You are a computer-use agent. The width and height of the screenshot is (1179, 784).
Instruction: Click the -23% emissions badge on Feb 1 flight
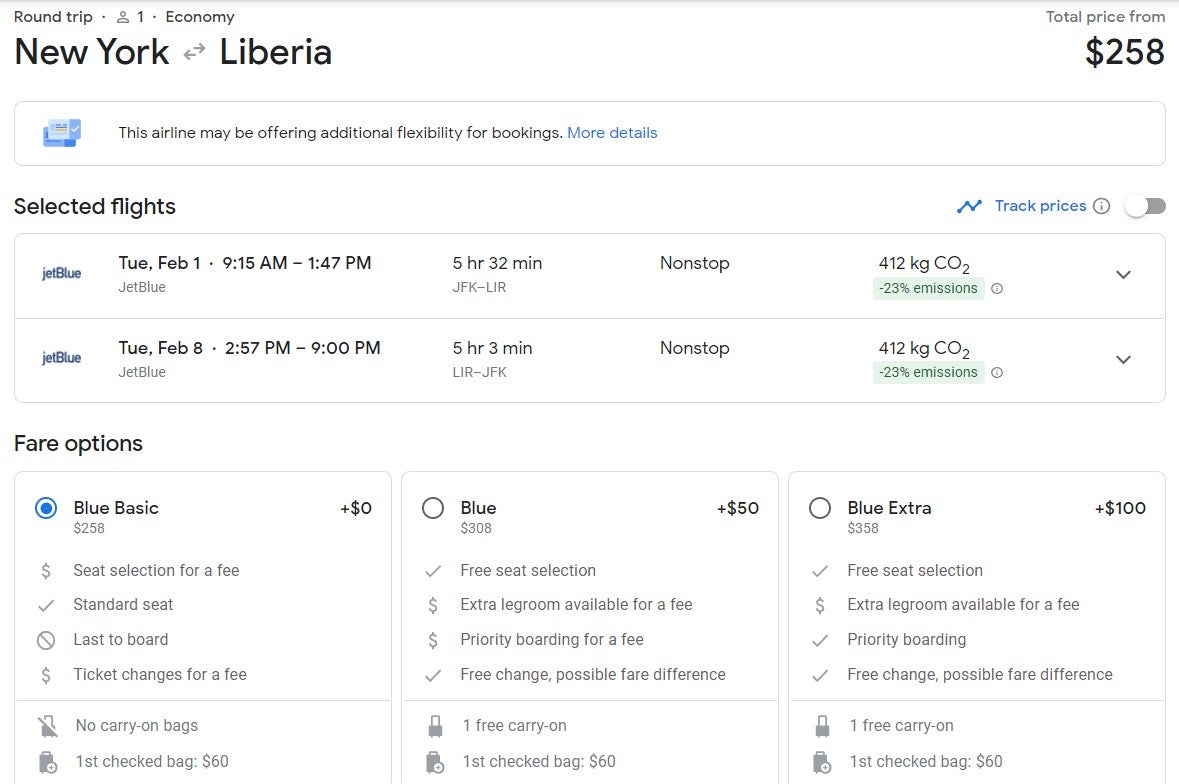click(x=929, y=289)
